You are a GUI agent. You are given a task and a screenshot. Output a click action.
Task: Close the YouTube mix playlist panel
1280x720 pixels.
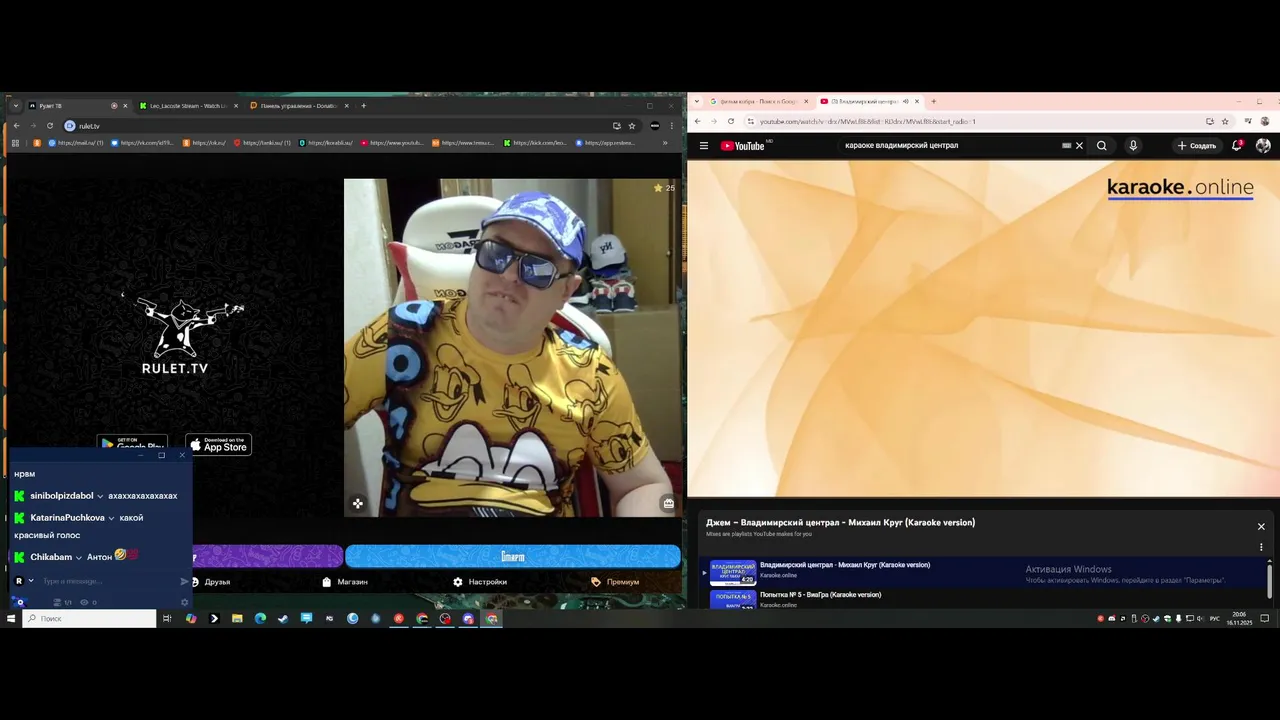[1261, 527]
